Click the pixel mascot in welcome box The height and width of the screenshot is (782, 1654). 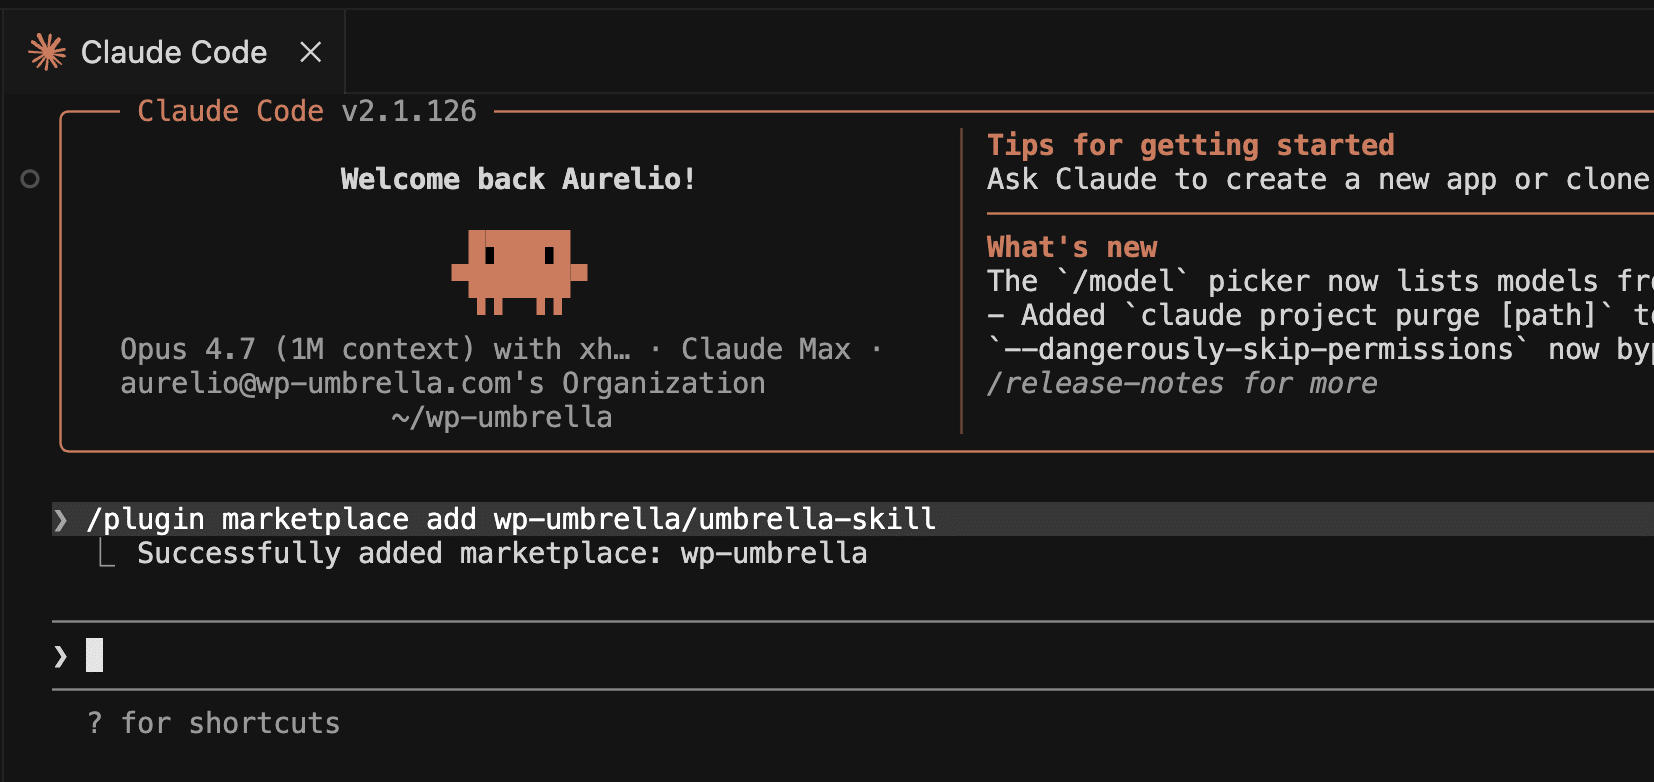pos(519,272)
